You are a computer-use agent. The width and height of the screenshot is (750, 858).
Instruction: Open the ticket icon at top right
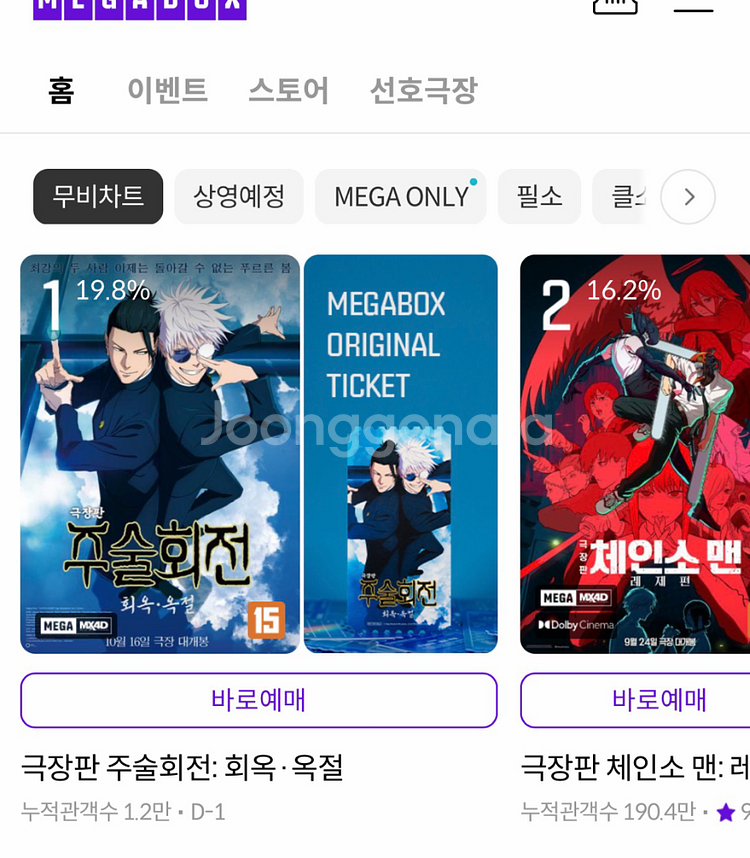point(615,7)
